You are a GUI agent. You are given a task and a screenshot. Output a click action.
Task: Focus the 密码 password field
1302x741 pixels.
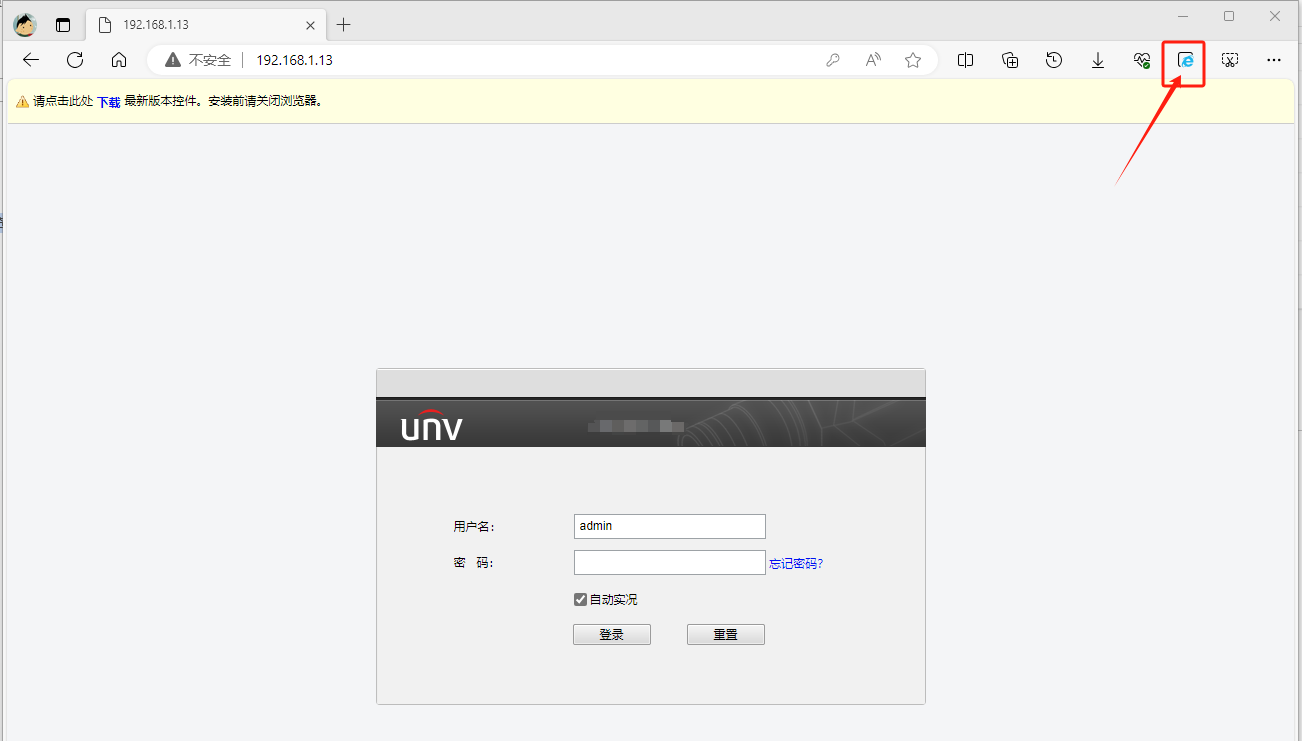coord(670,562)
